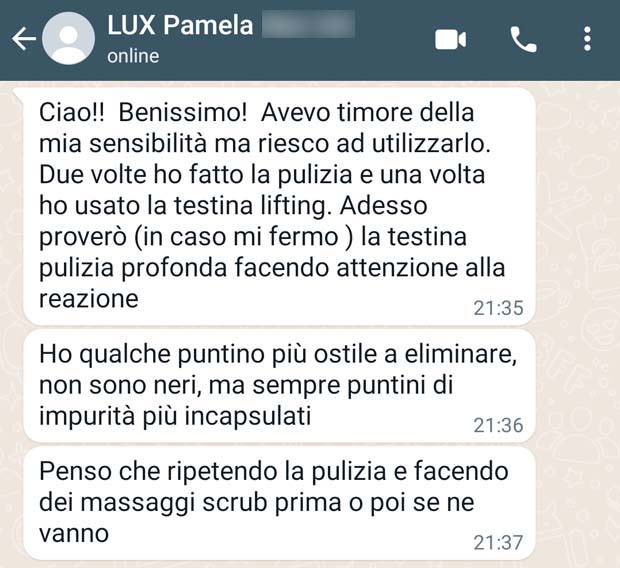Viewport: 620px width, 568px height.
Task: Tap the word reazione in first message
Action: pos(89,299)
